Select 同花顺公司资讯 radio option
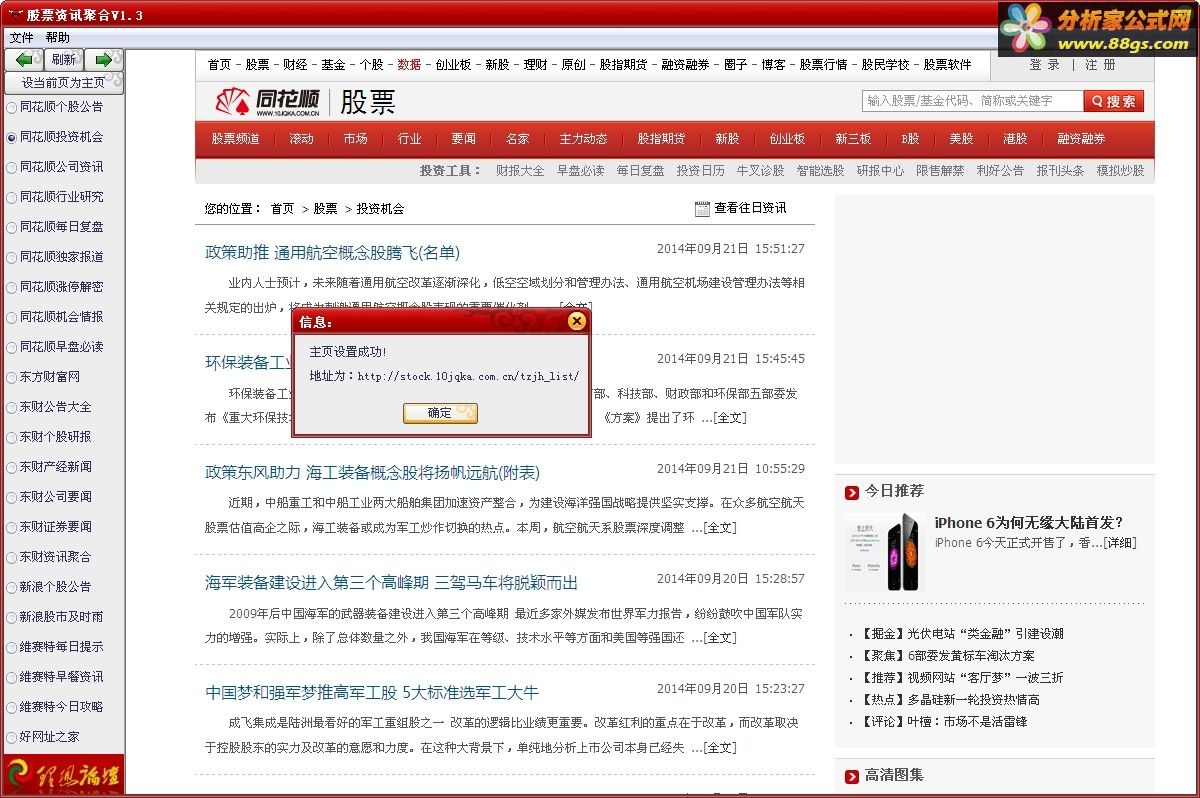 55,167
